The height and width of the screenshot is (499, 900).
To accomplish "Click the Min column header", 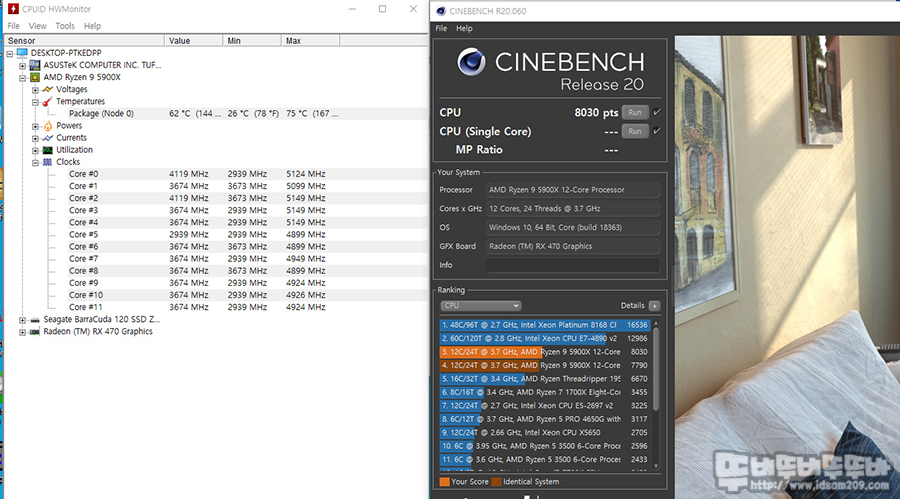I will click(252, 41).
